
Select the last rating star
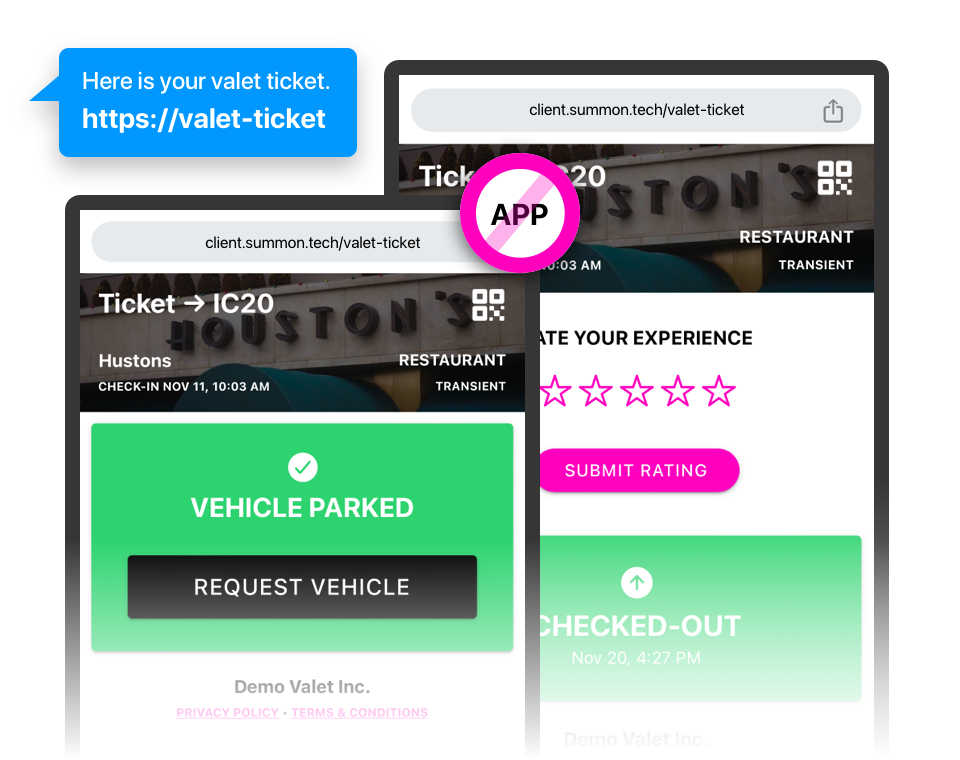[718, 391]
